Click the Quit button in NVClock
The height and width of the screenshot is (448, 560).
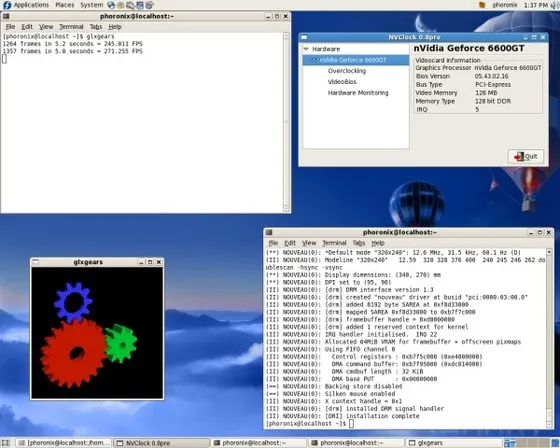[x=526, y=156]
